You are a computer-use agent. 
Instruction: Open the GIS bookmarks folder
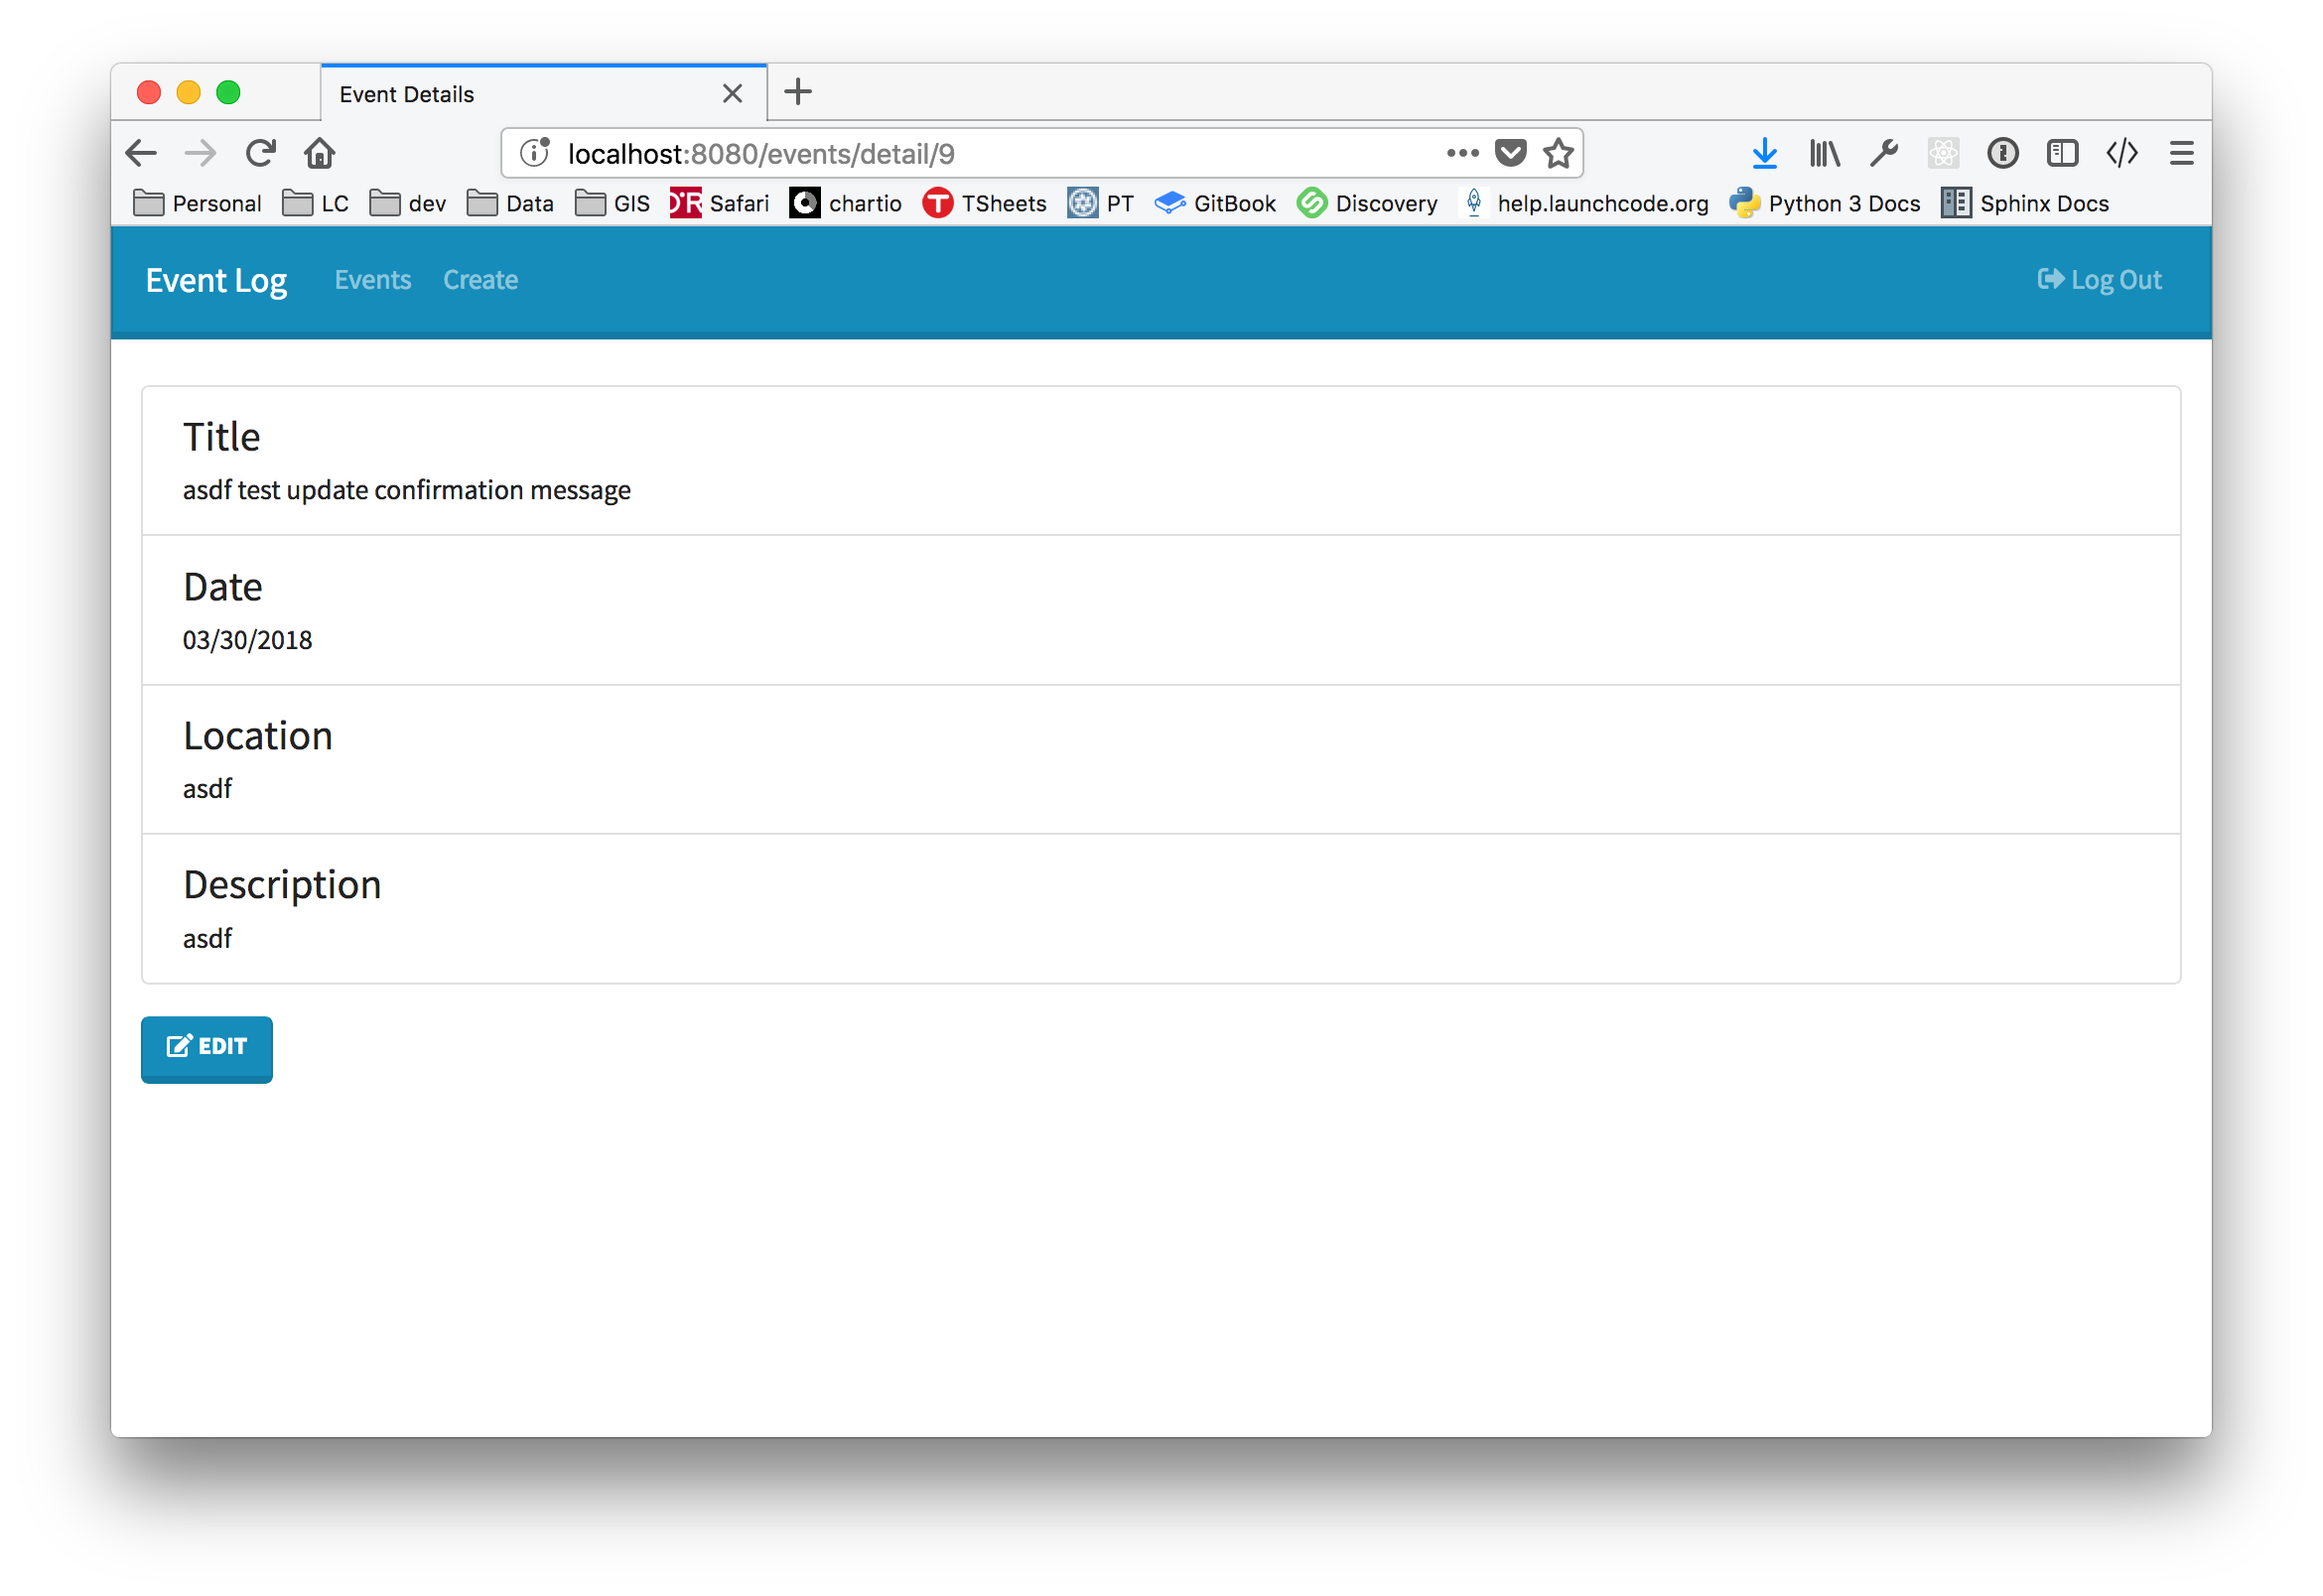[613, 204]
